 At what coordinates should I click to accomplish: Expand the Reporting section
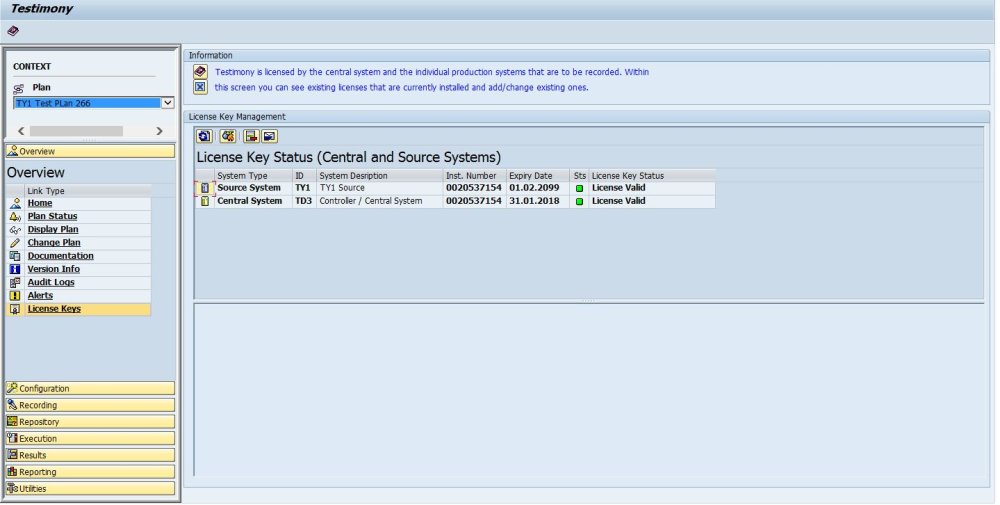(90, 472)
